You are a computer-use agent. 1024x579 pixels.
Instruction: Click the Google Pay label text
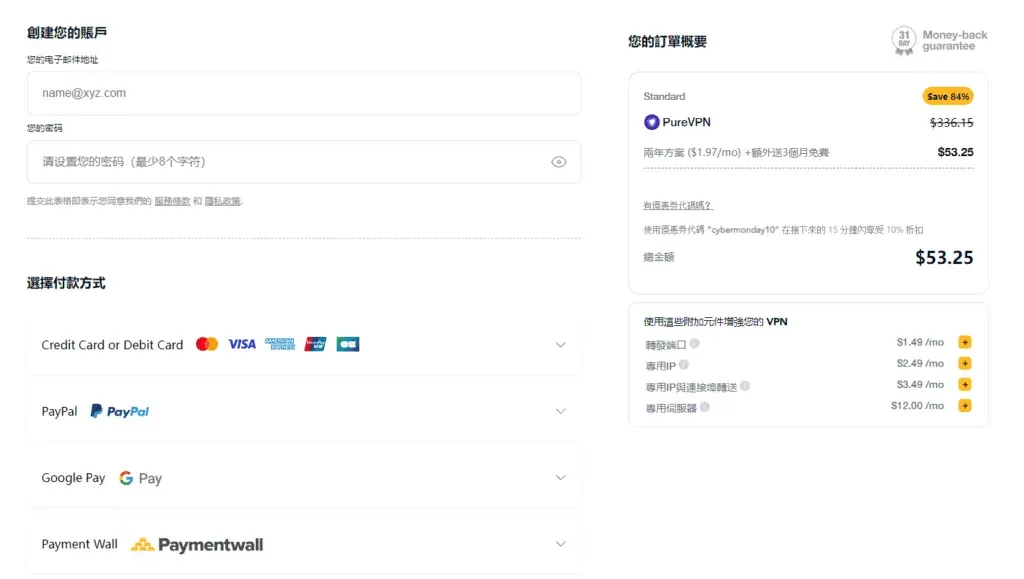point(73,478)
